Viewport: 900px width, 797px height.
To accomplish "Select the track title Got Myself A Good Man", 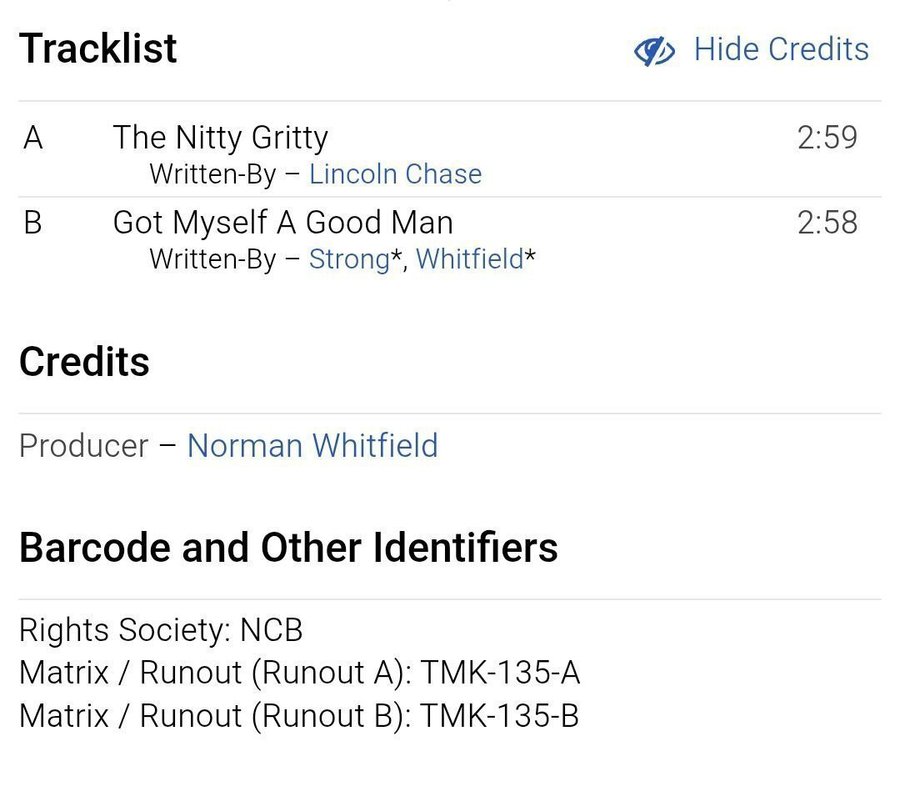I will pos(282,222).
